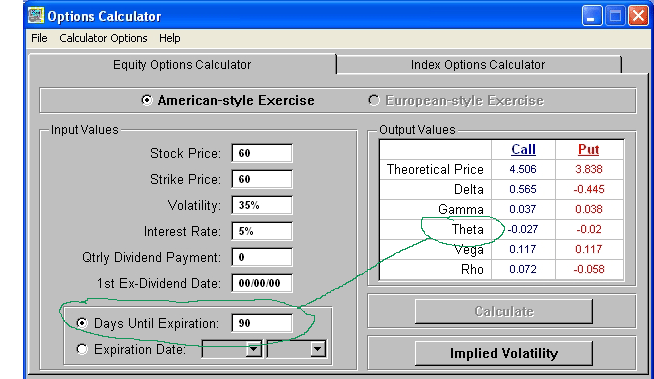Click the Put column header link

(589, 149)
